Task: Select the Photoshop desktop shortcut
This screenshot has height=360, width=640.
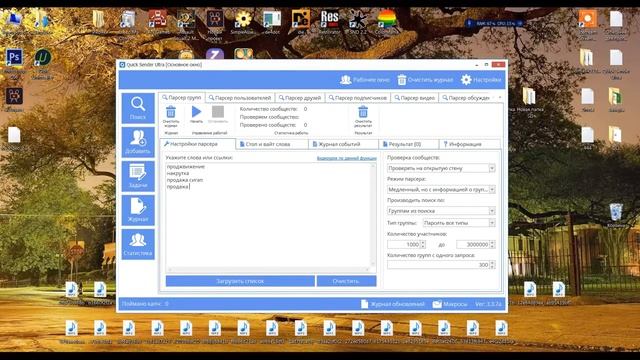Action: pyautogui.click(x=14, y=58)
